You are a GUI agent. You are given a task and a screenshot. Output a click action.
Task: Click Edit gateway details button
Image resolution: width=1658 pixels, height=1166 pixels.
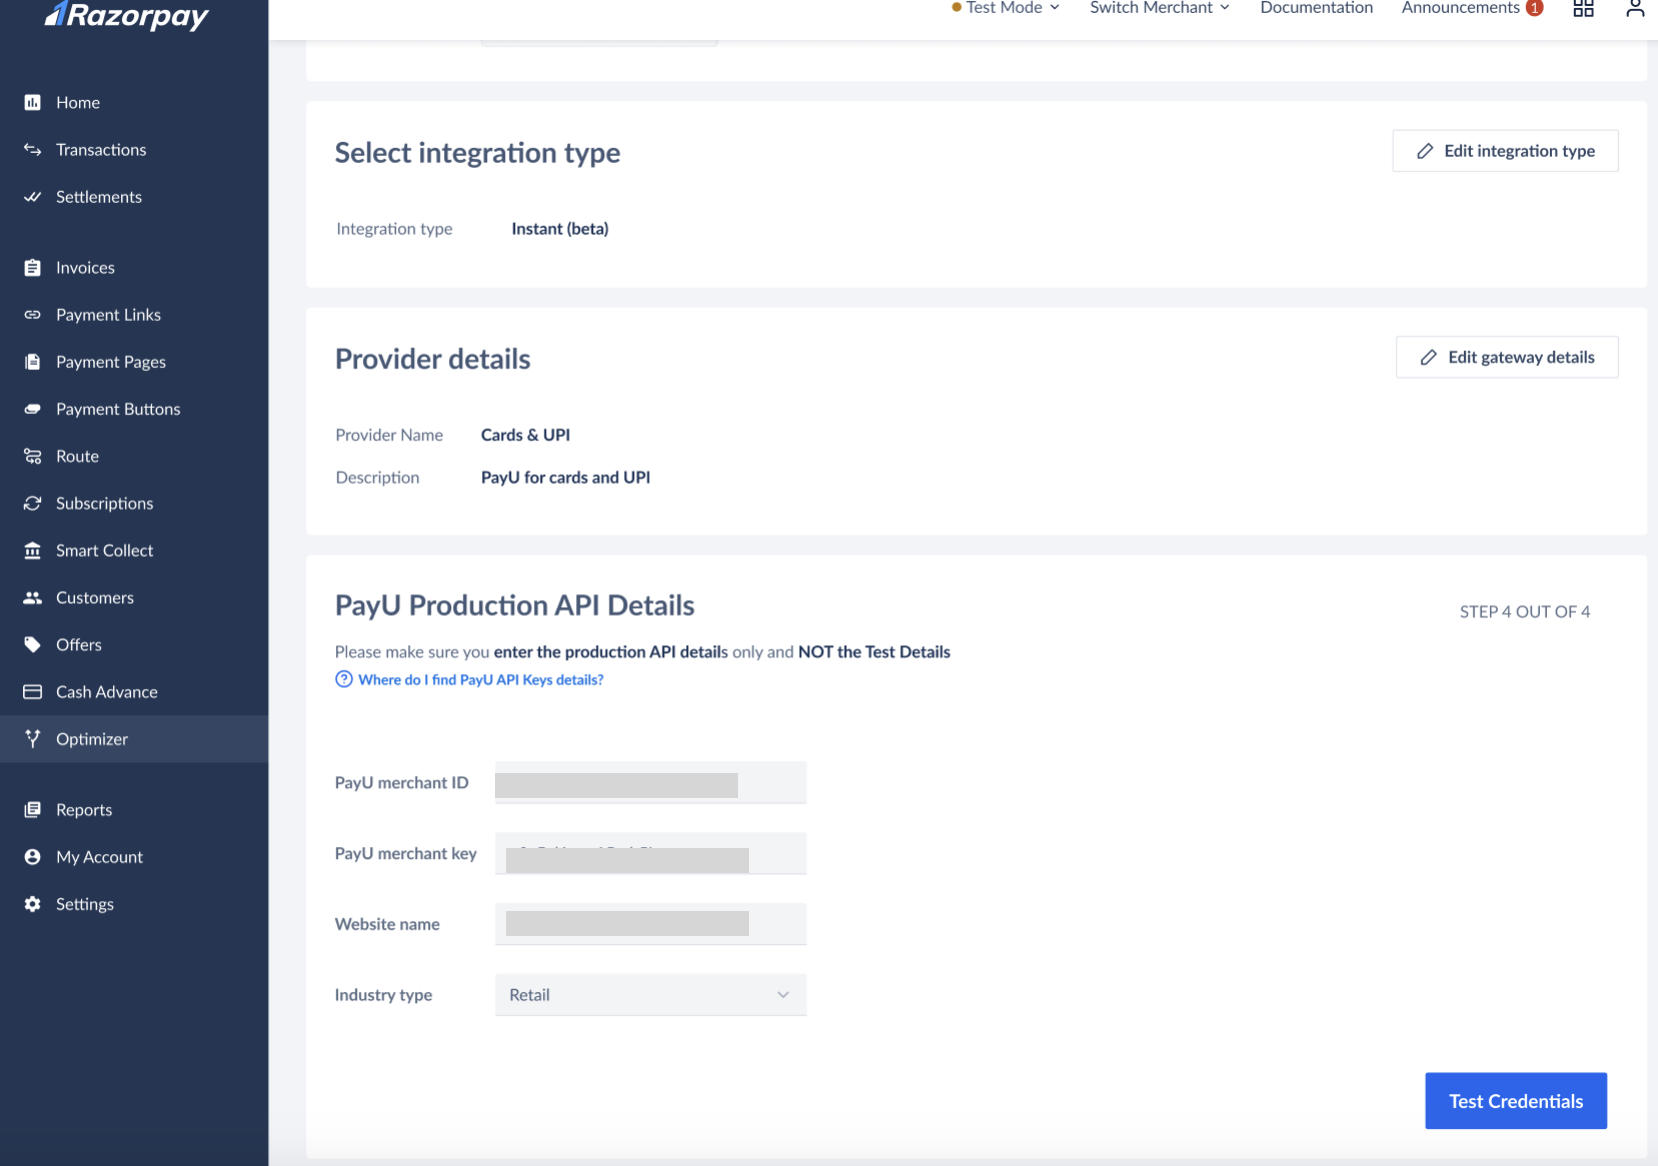(1507, 357)
